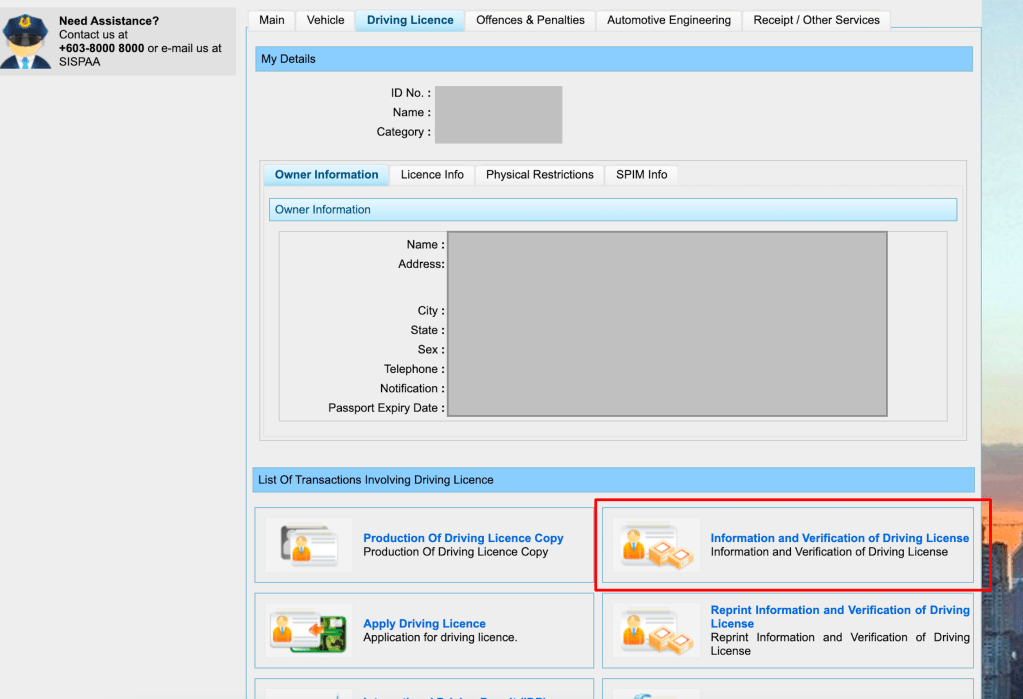Image resolution: width=1023 pixels, height=699 pixels.
Task: Click the Production Of Driving Licence Copy link
Action: (463, 538)
